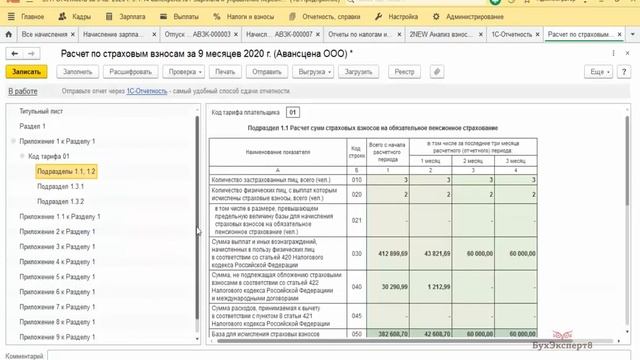The width and height of the screenshot is (640, 360).
Task: Close the Расчет по страховым tab
Action: click(620, 35)
